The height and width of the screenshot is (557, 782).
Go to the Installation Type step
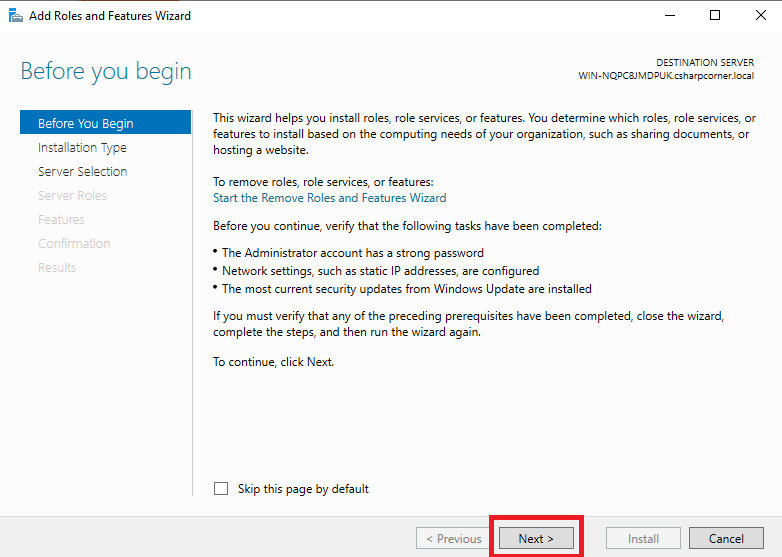[82, 147]
